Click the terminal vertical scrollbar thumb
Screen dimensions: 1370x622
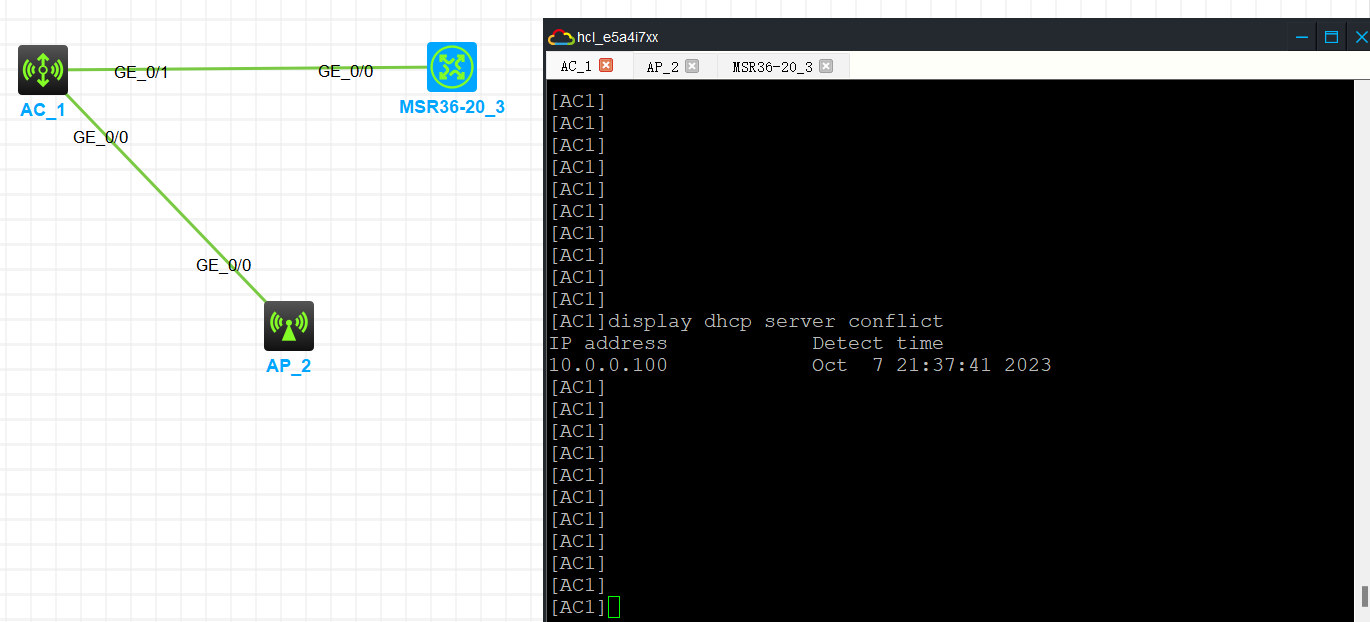(1364, 596)
